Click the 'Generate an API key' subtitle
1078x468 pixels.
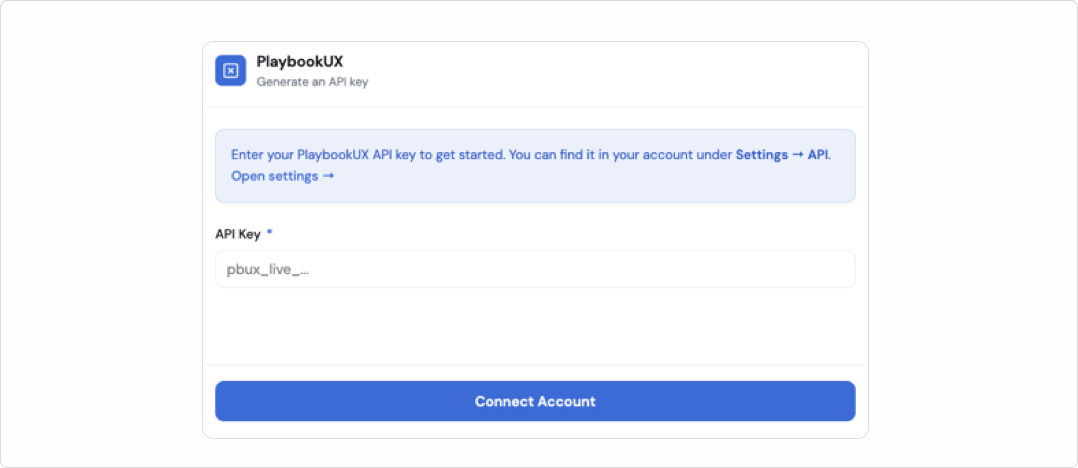312,82
